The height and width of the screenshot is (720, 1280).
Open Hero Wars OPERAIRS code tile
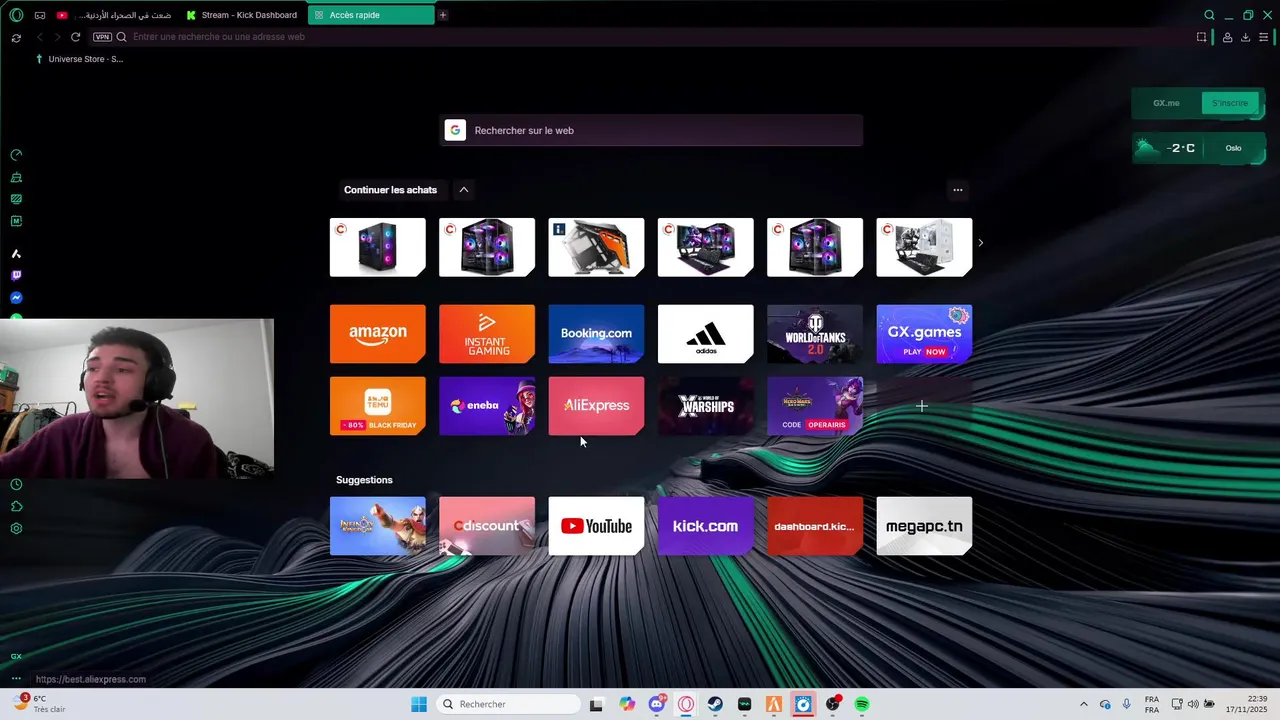[815, 406]
